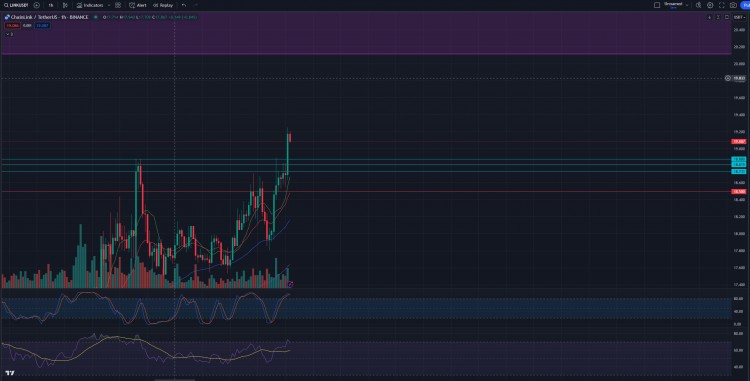Viewport: 750px width, 381px height.
Task: Open the candlestick chart style menu
Action: point(66,5)
